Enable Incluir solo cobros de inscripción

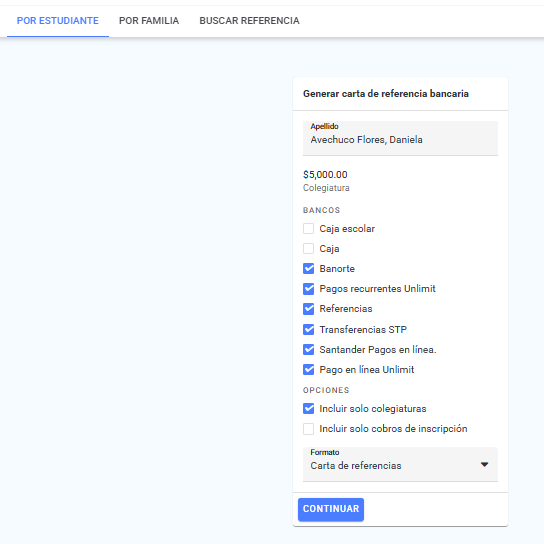coord(308,429)
